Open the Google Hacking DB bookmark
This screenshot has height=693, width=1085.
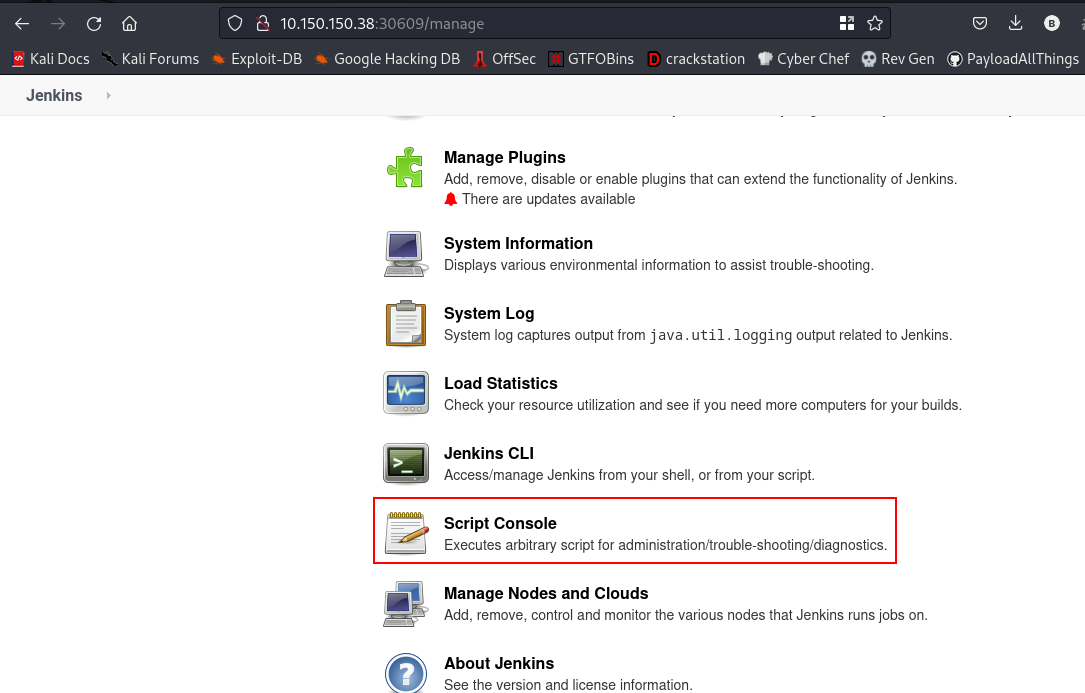coord(387,59)
